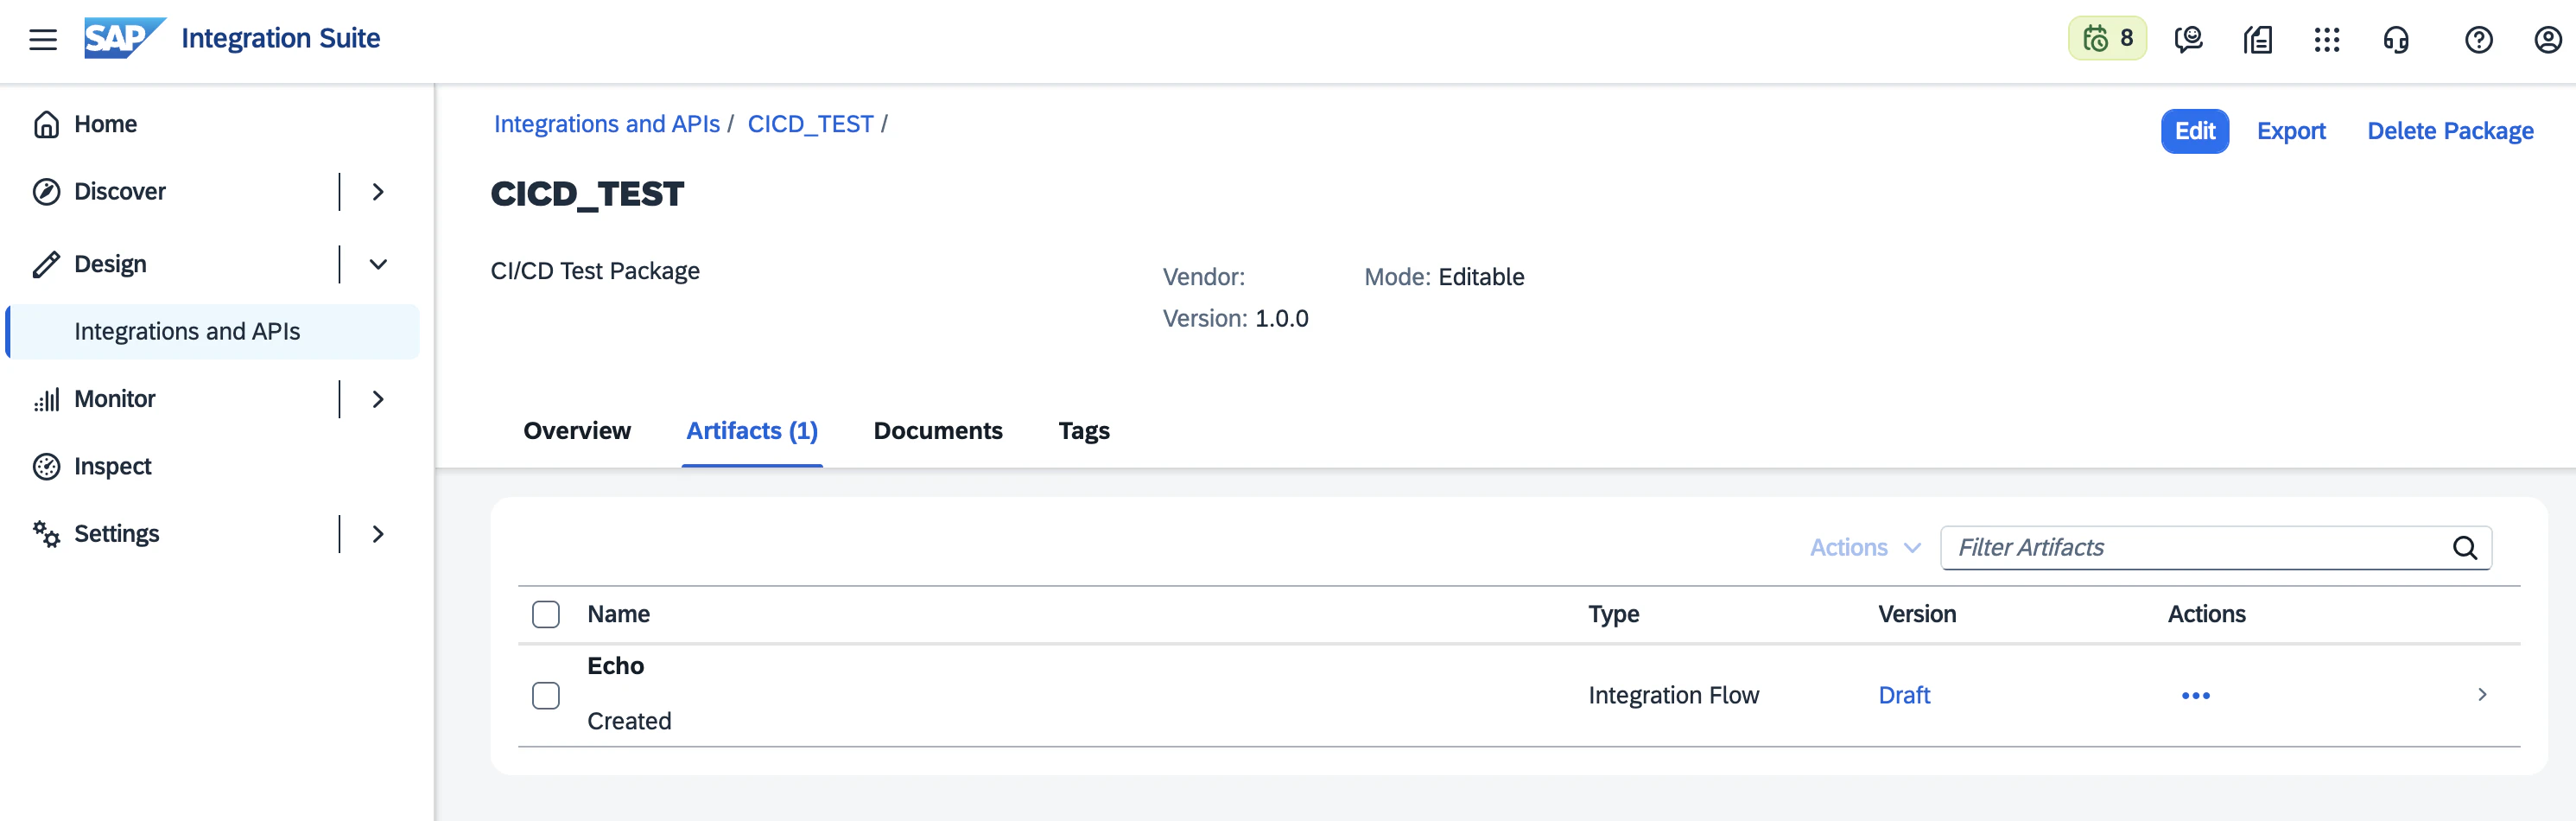Click the CI/CD Test Package description

tap(595, 271)
